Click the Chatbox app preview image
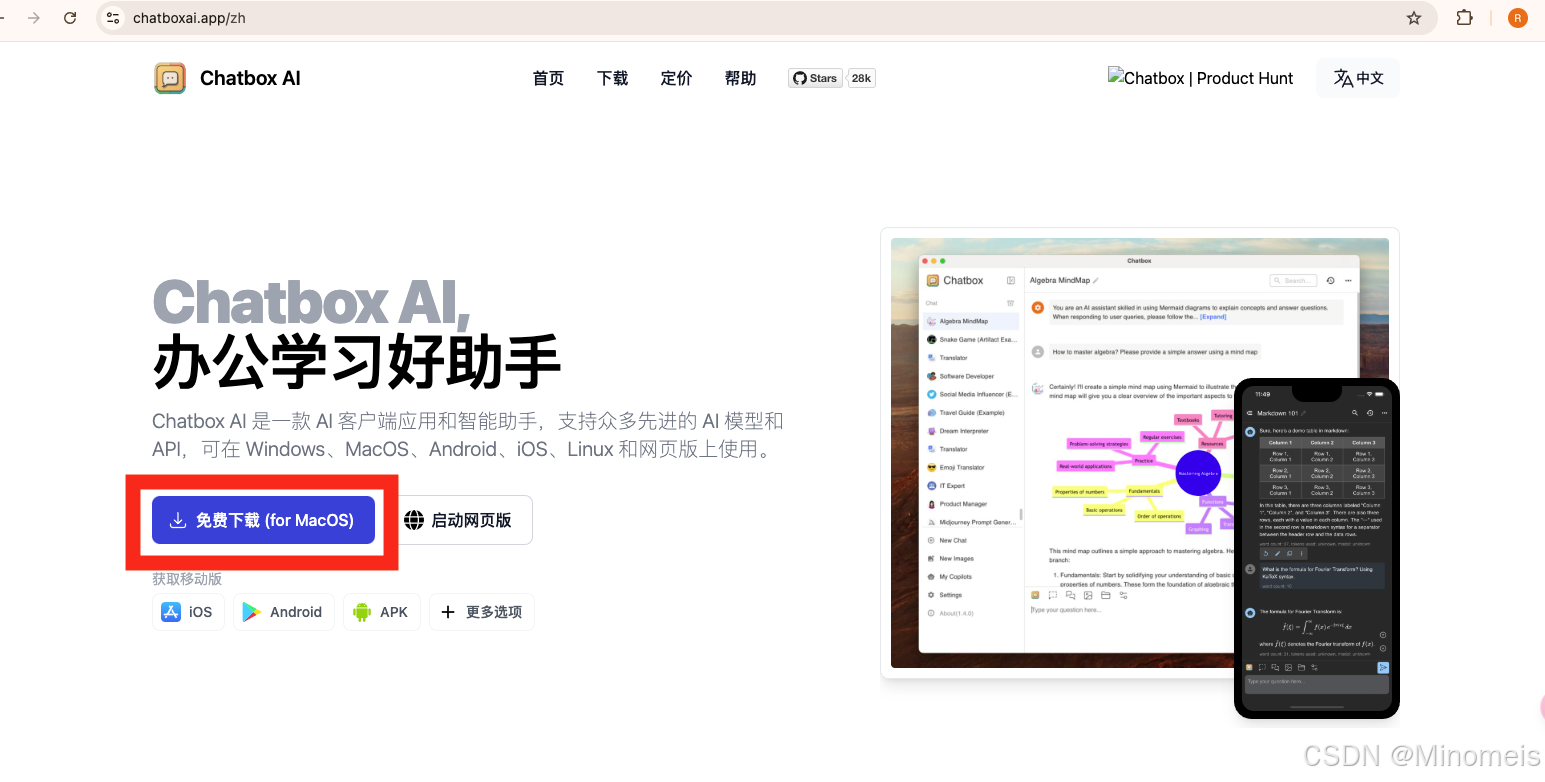1545x782 pixels. (x=1139, y=453)
